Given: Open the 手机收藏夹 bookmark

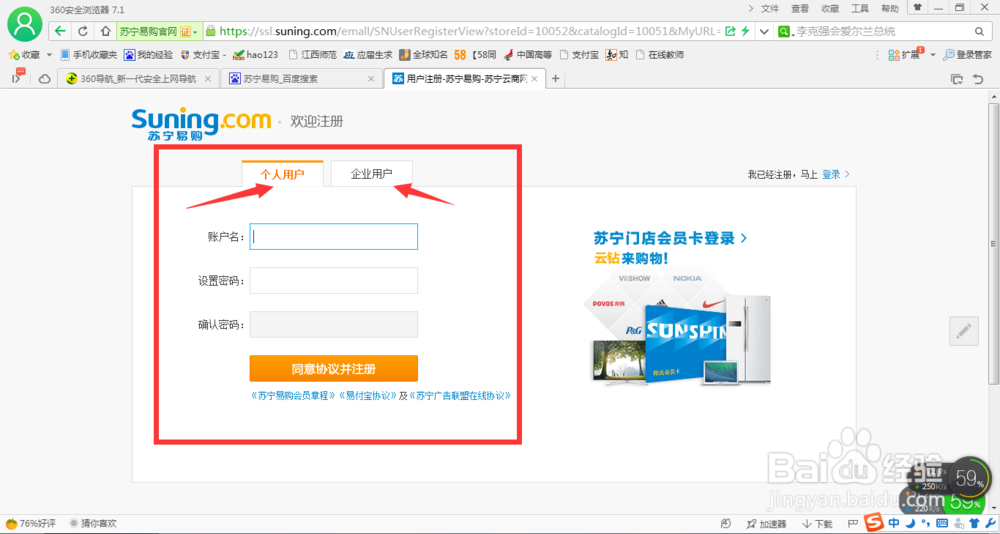Looking at the screenshot, I should (x=89, y=55).
